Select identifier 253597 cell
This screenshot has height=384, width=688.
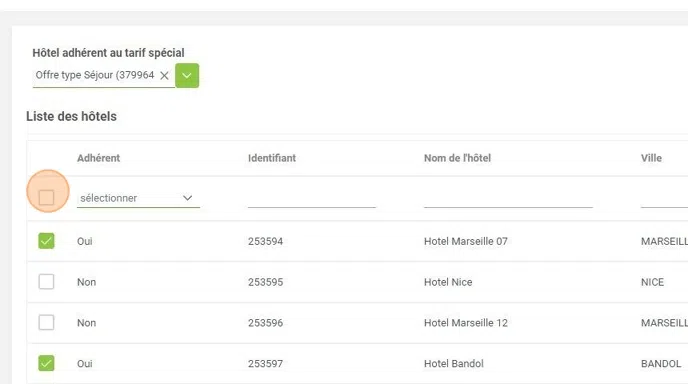[x=265, y=364]
